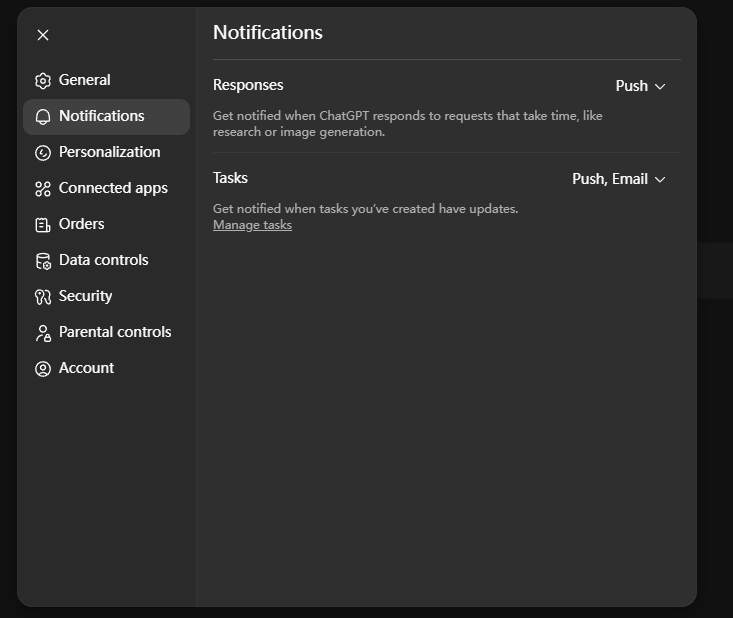Click the 'Security' text label in sidebar
Viewport: 733px width, 618px height.
coord(85,296)
